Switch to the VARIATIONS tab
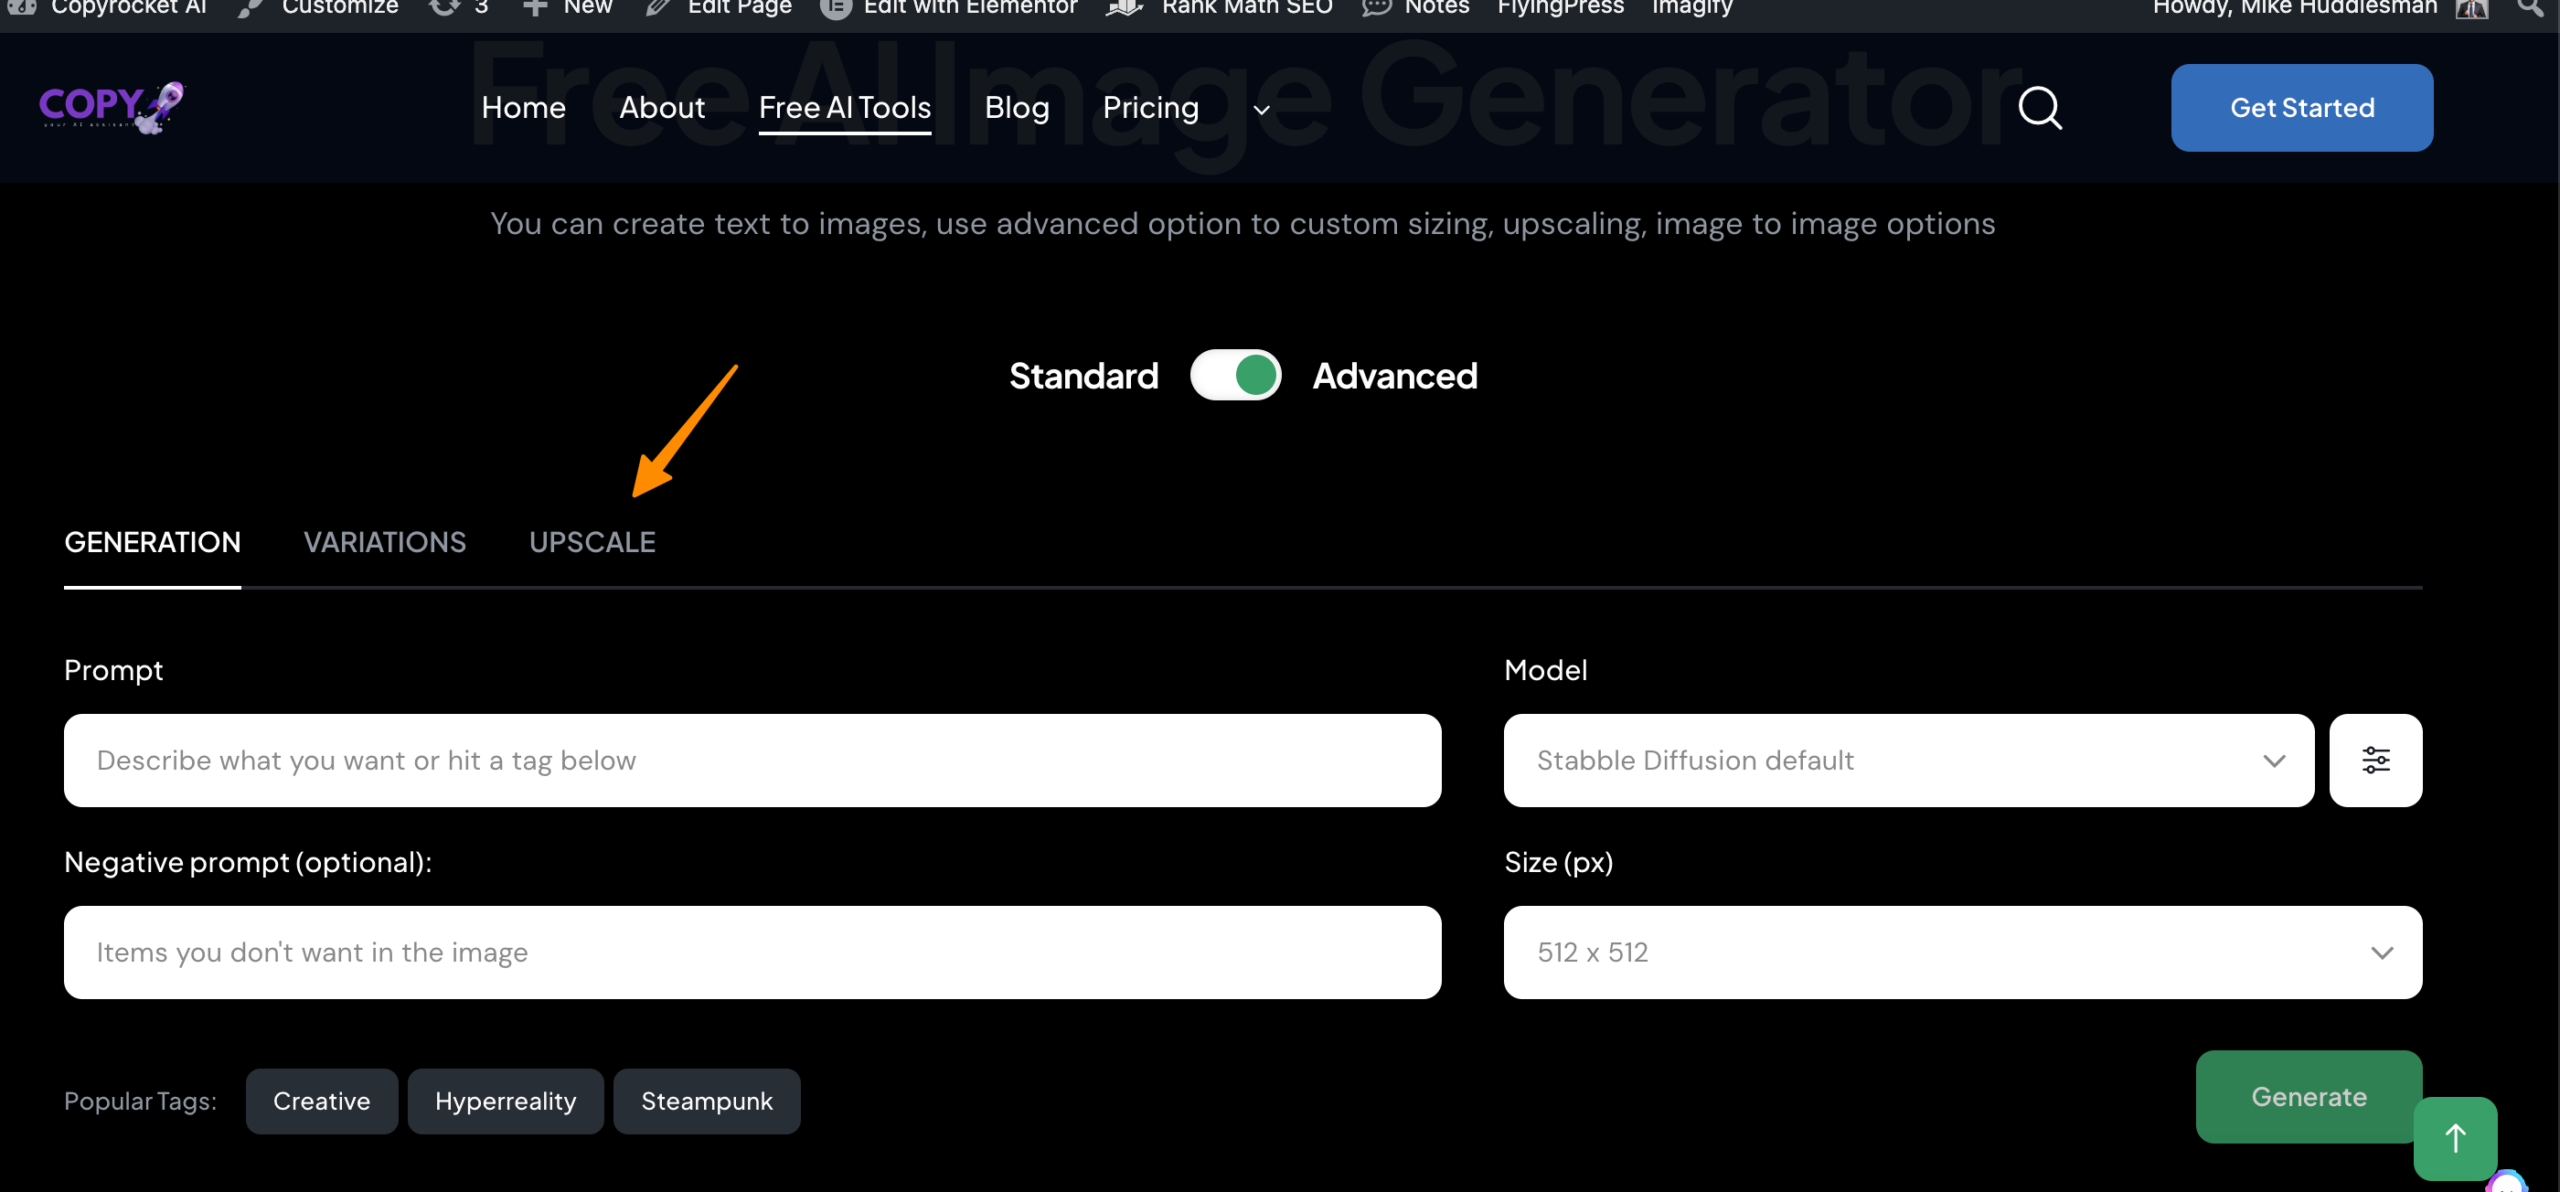 [384, 542]
